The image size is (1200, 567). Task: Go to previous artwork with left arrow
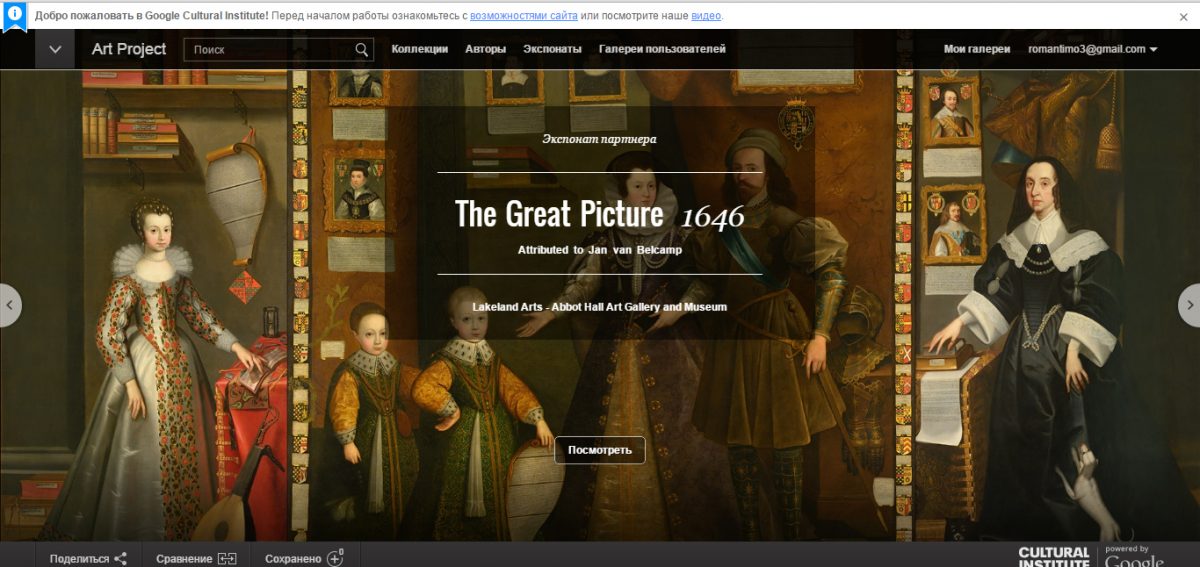pyautogui.click(x=10, y=305)
